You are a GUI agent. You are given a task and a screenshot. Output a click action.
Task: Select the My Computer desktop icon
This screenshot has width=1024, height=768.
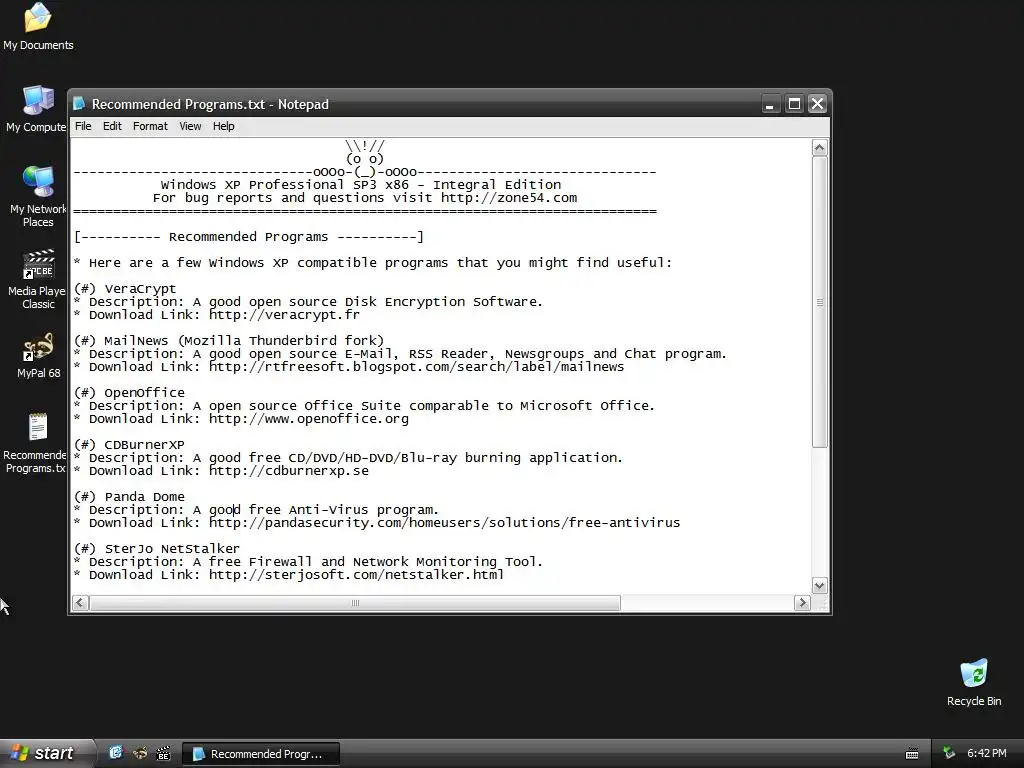click(37, 110)
